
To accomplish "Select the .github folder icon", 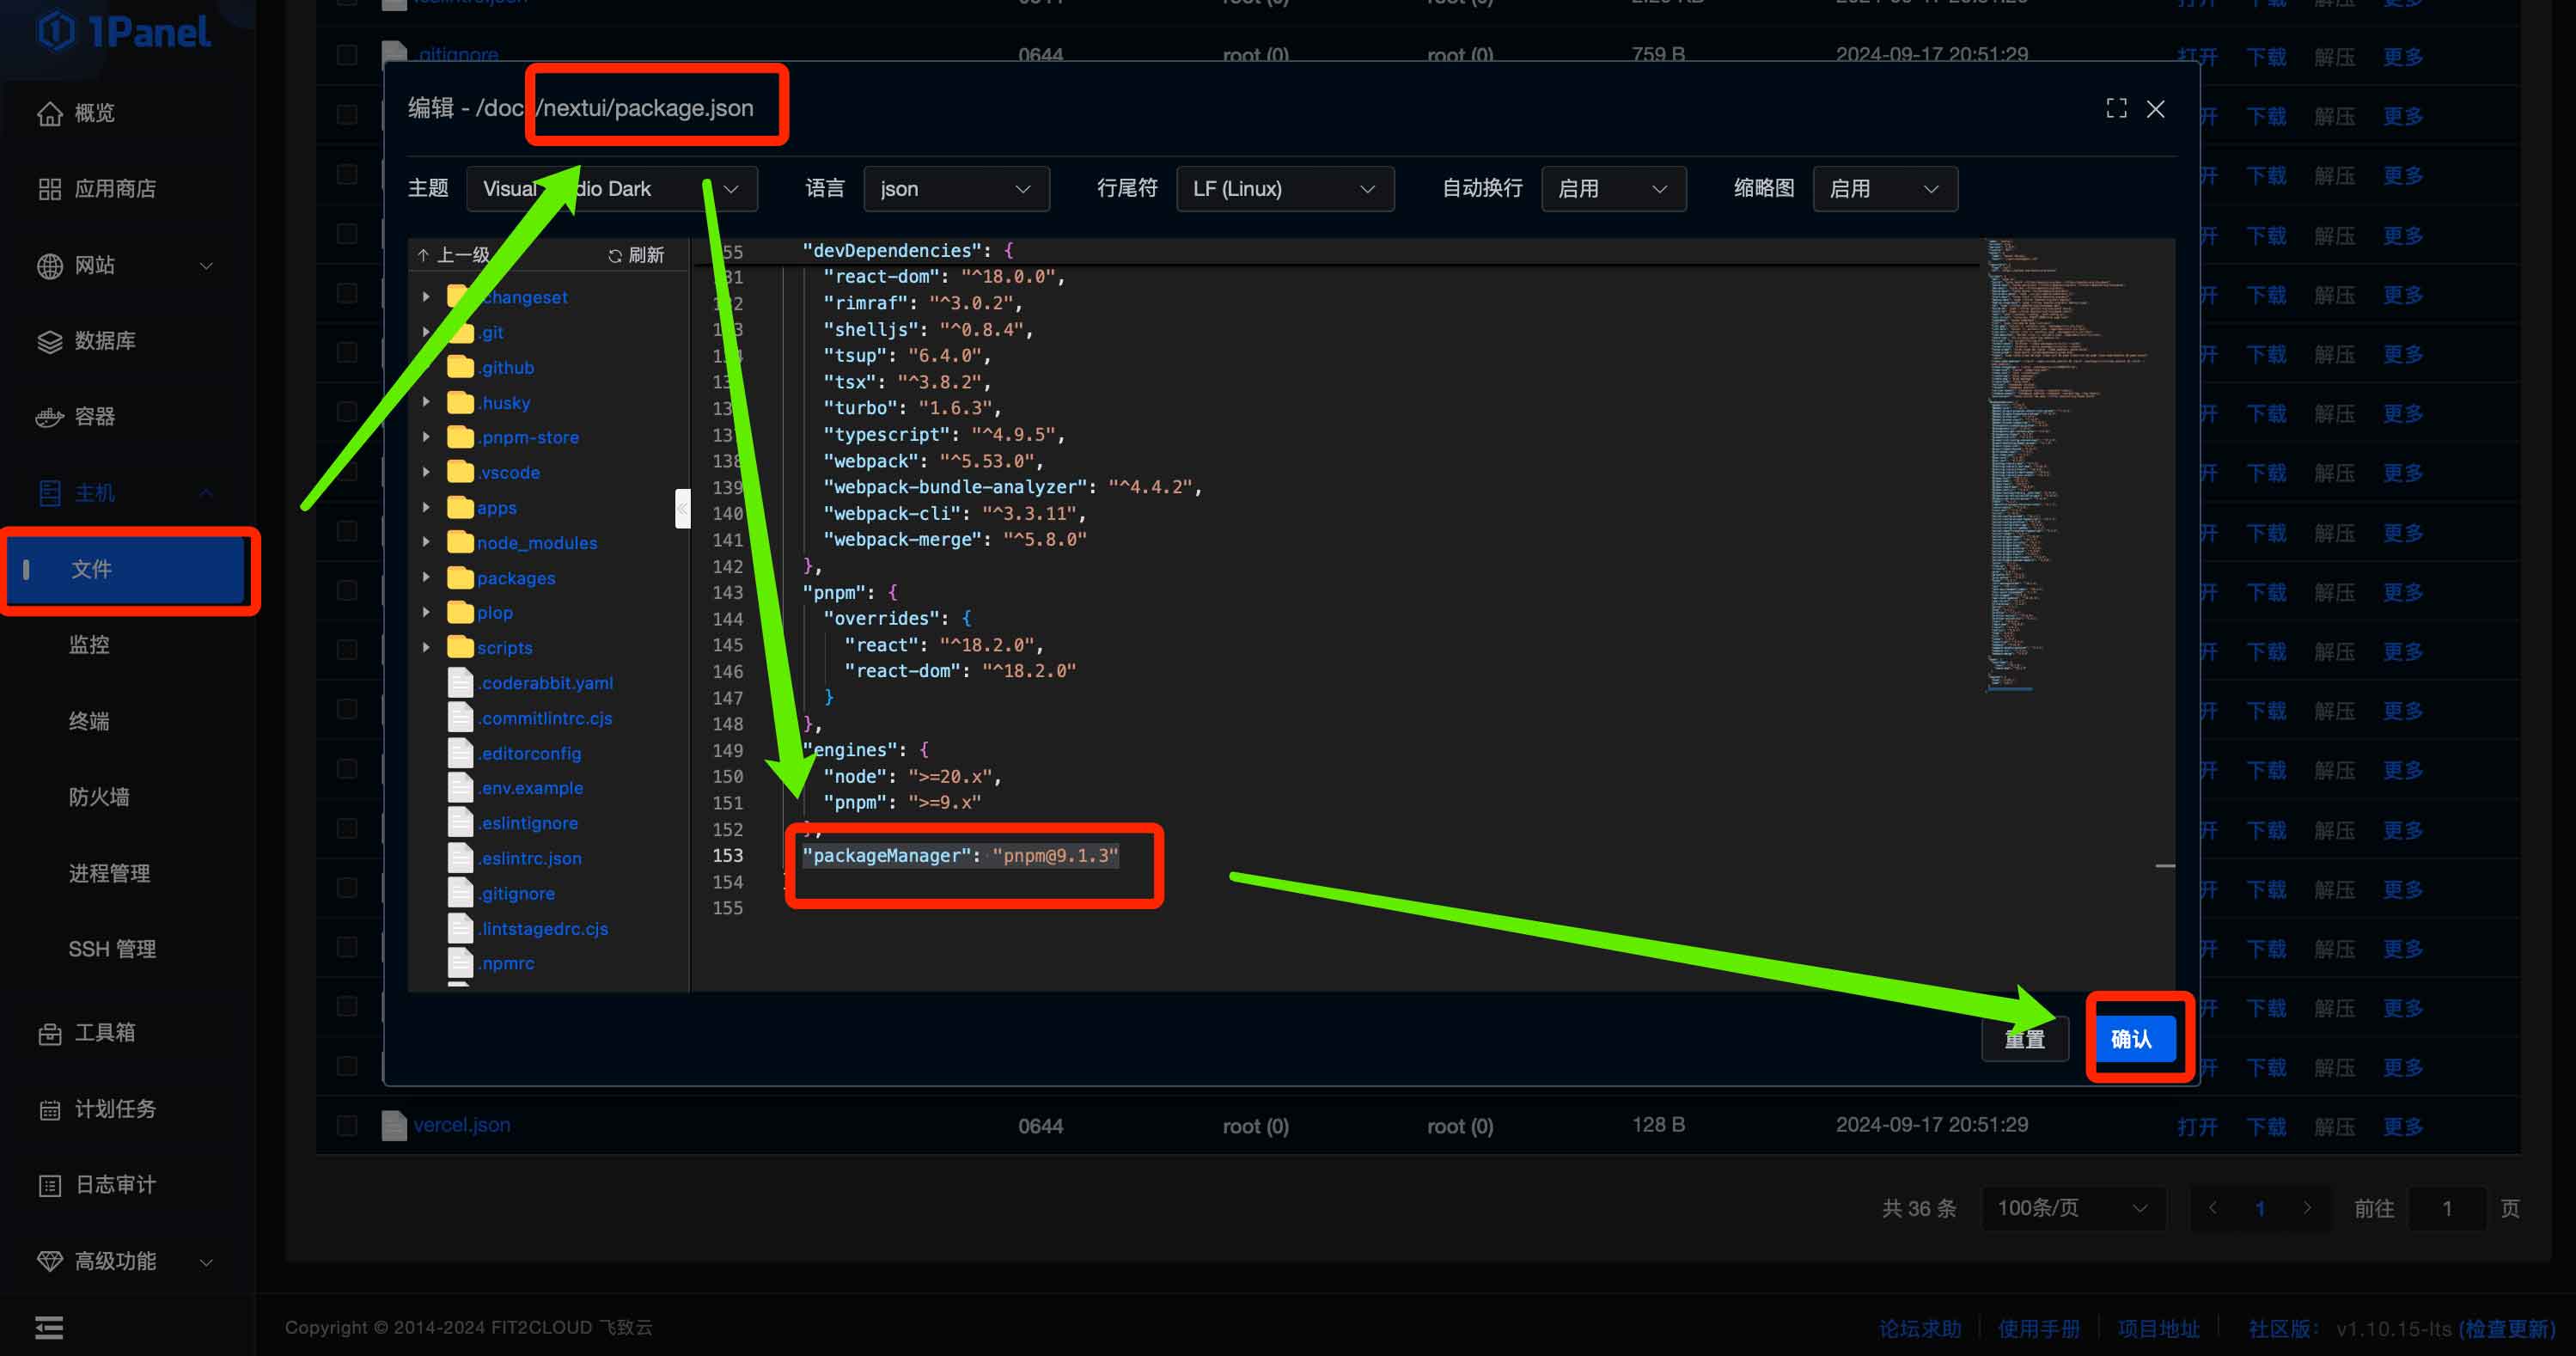I will click(460, 367).
